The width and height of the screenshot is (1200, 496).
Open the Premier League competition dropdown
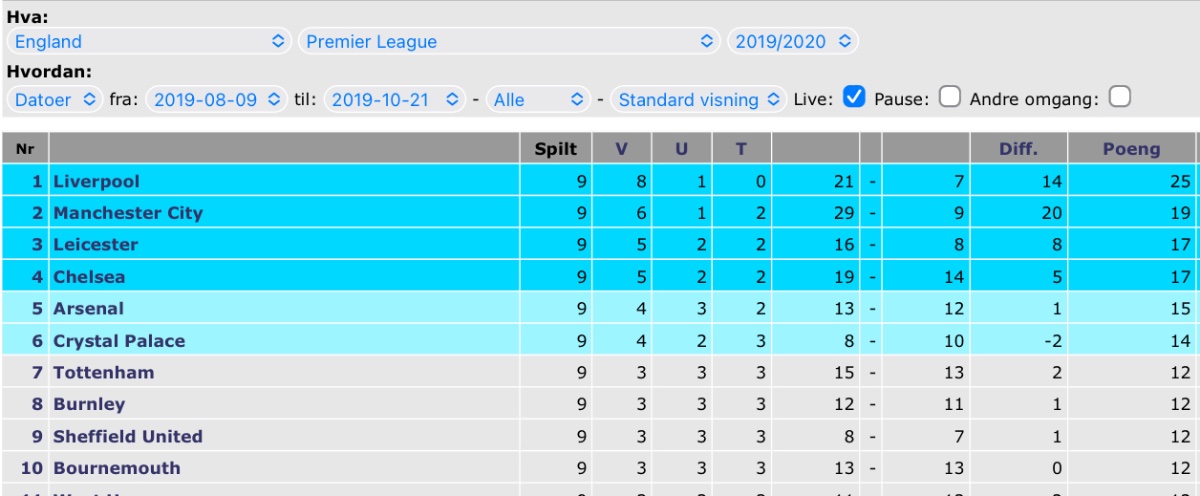point(509,41)
